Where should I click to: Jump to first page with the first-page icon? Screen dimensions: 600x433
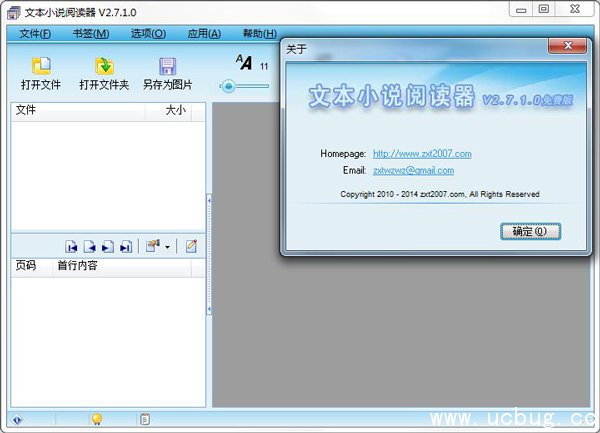tap(71, 246)
